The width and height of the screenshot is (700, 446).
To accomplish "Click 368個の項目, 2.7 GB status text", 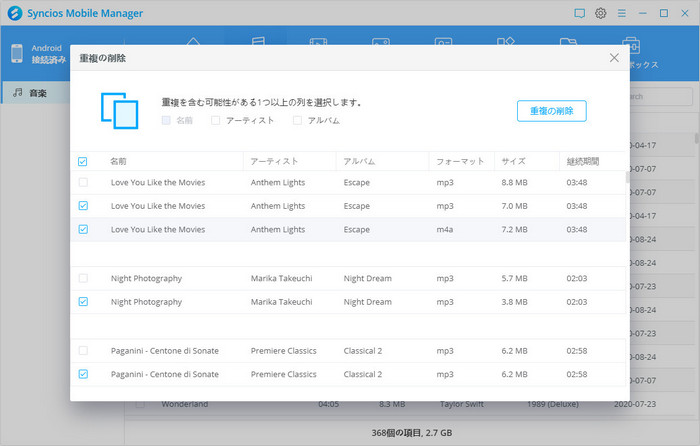I will [412, 433].
